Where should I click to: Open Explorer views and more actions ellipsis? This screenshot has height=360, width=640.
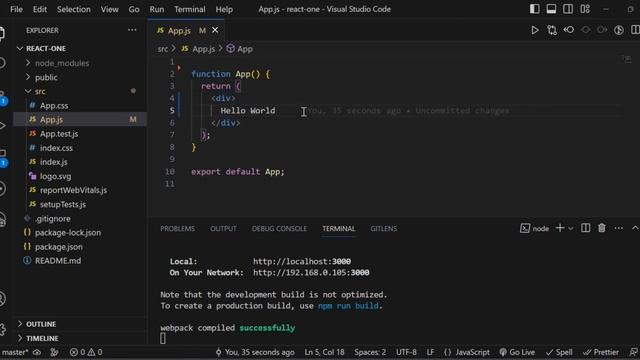pyautogui.click(x=132, y=30)
